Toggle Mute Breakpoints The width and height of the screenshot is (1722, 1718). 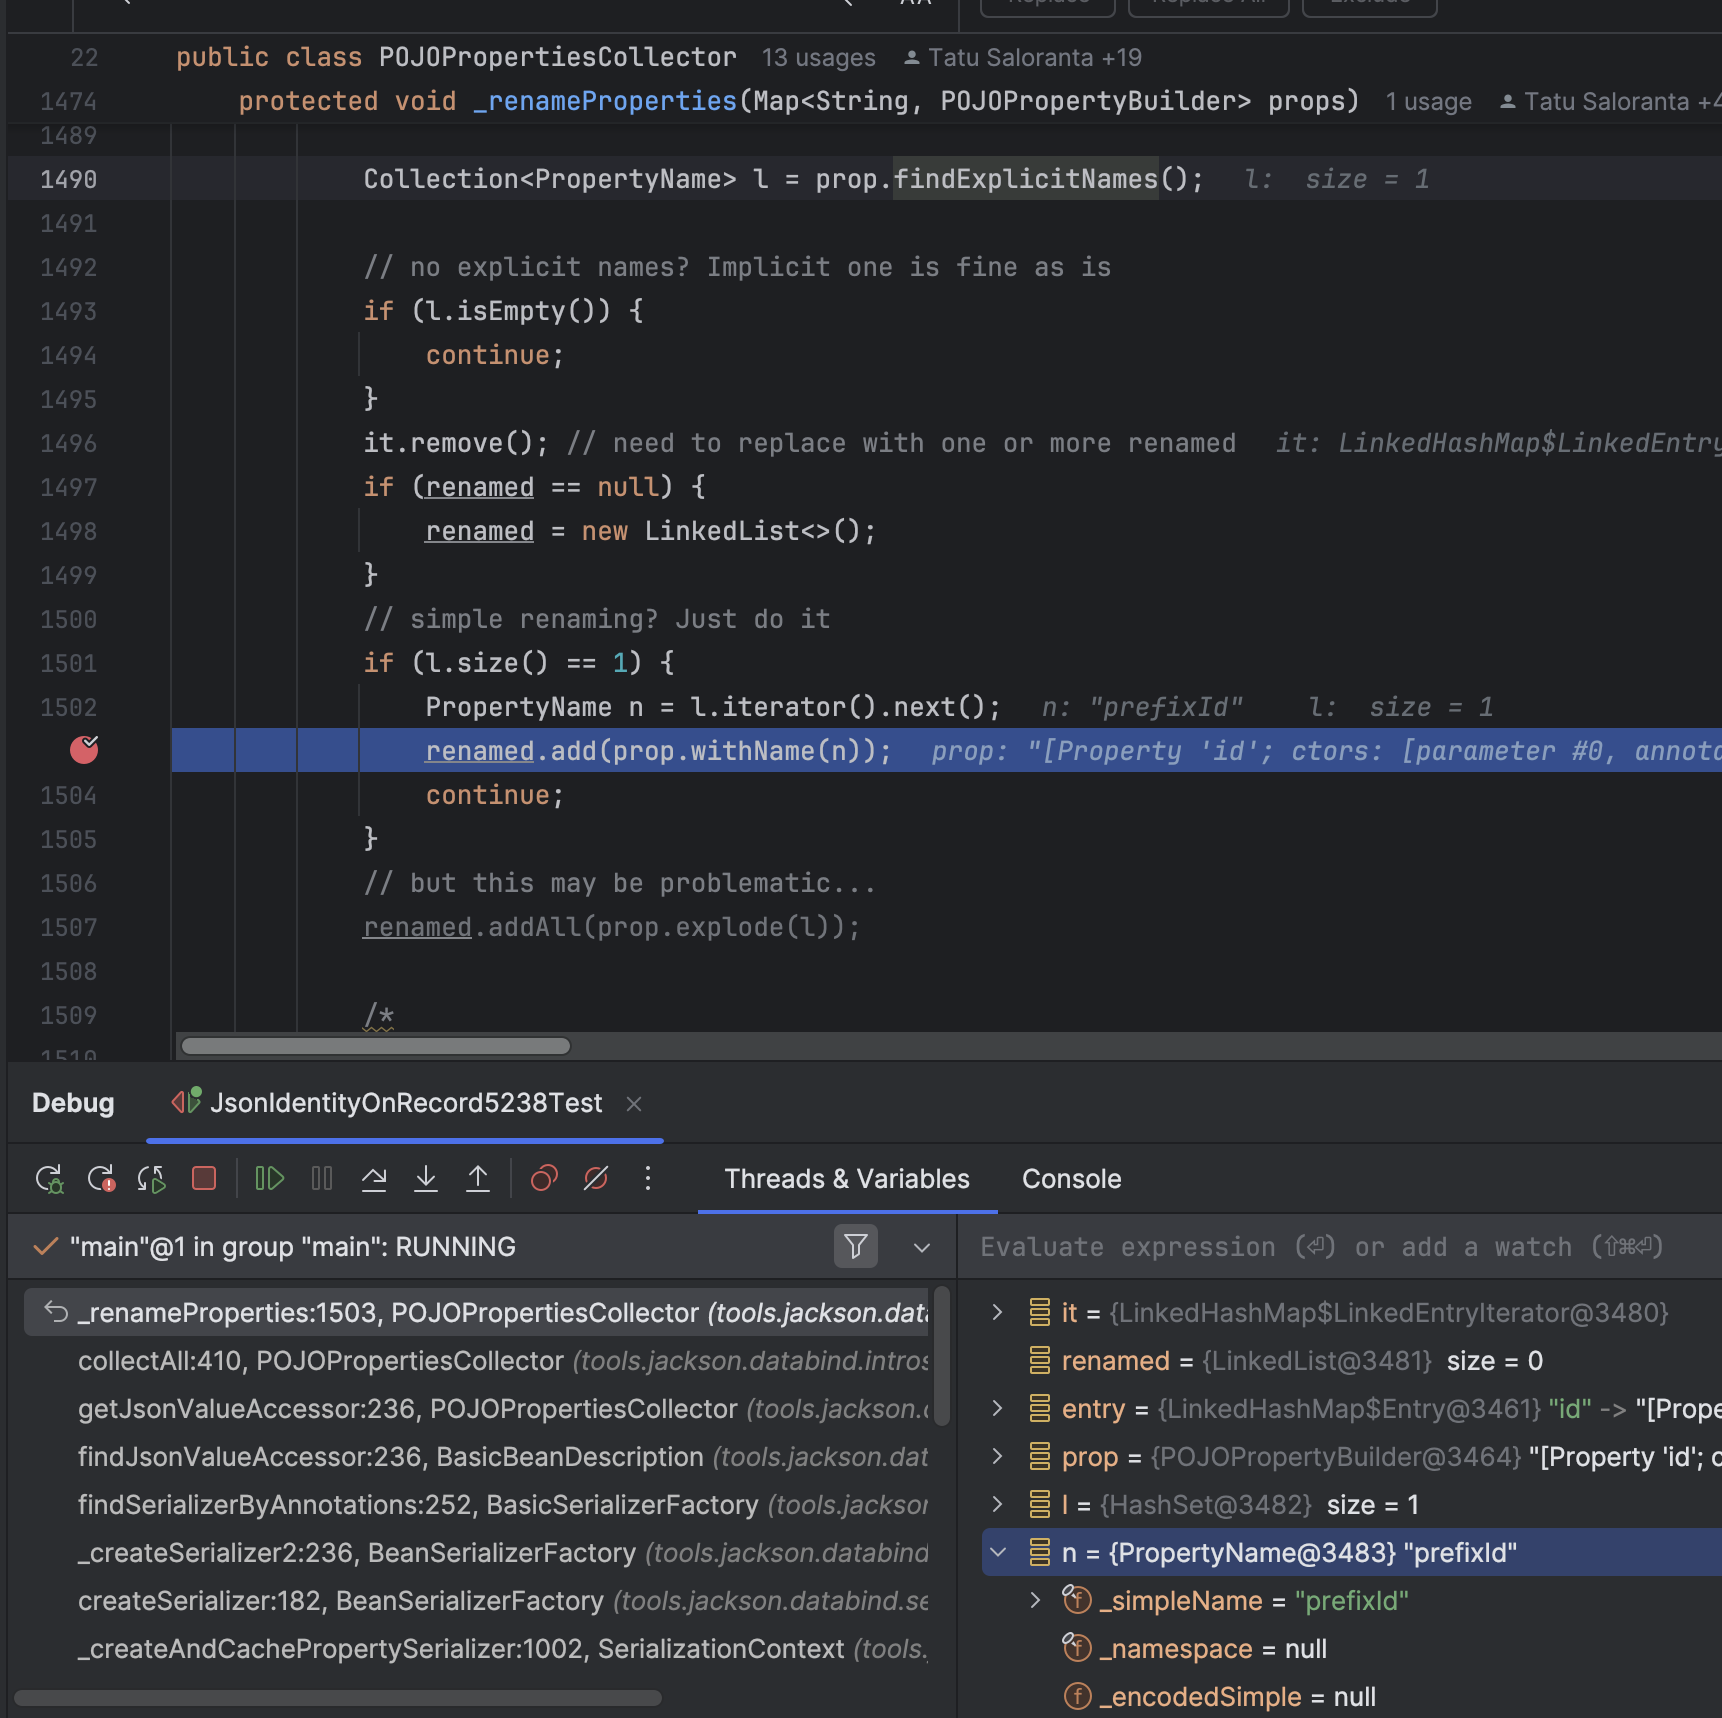(596, 1179)
